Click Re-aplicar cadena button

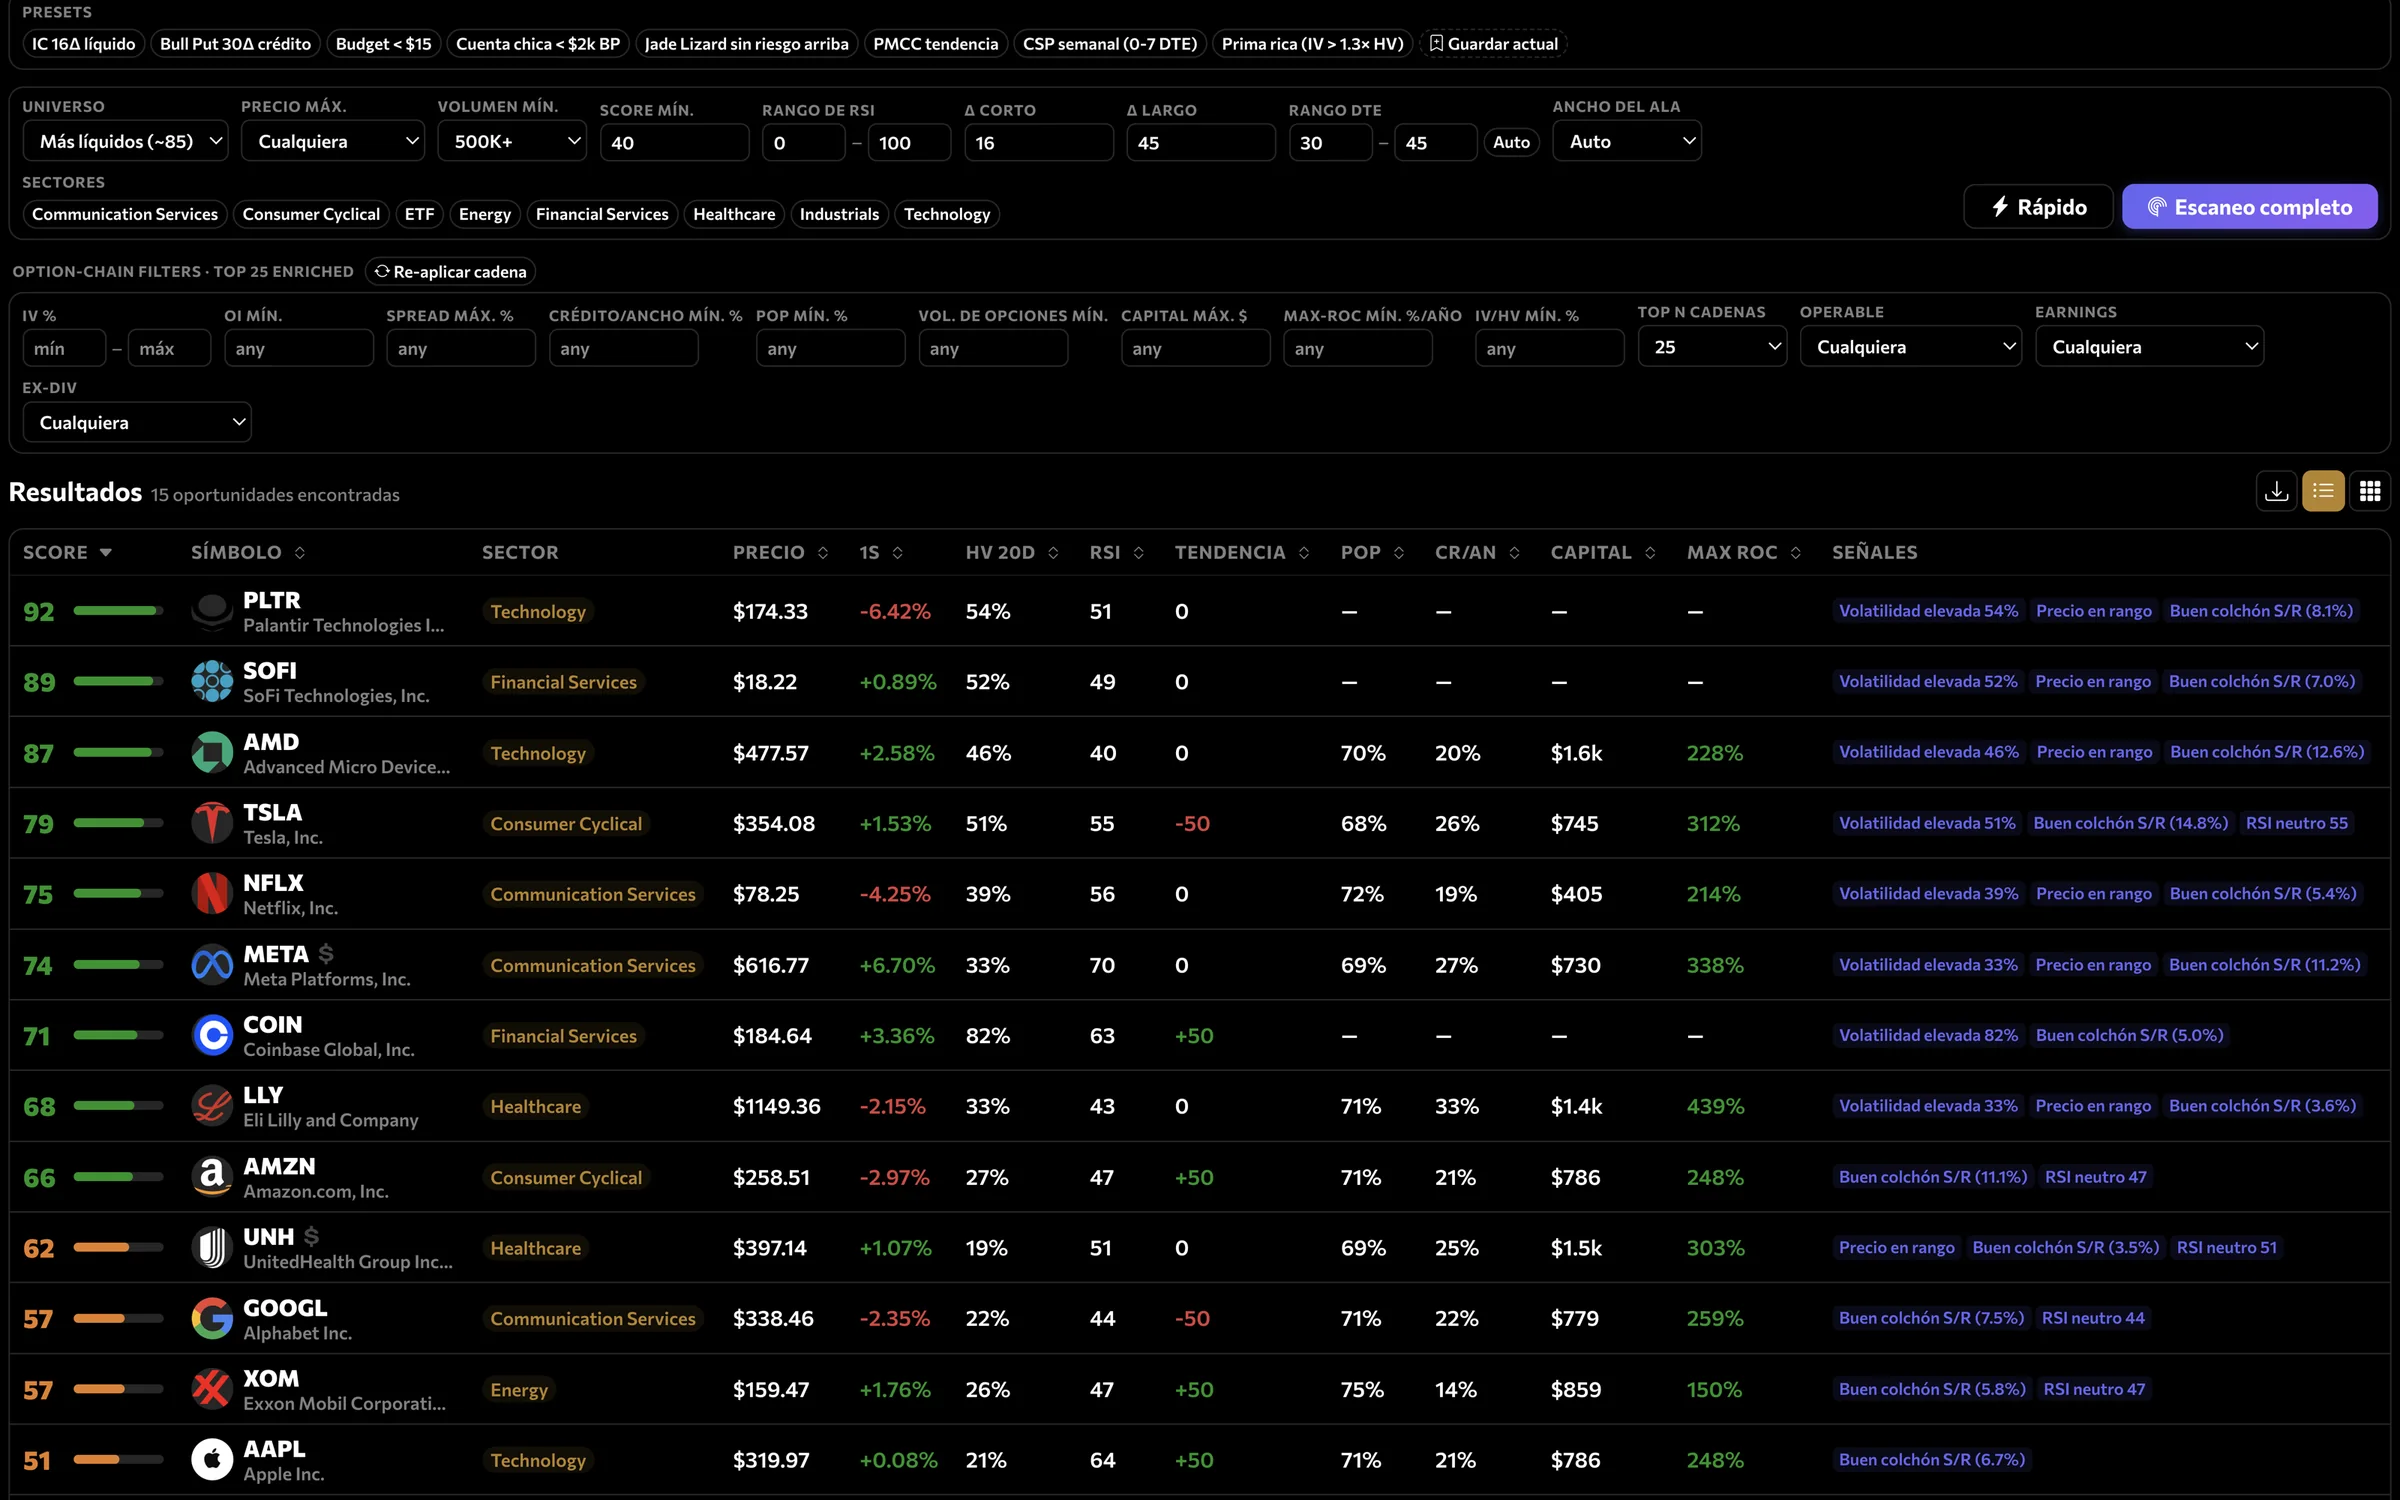pos(450,272)
